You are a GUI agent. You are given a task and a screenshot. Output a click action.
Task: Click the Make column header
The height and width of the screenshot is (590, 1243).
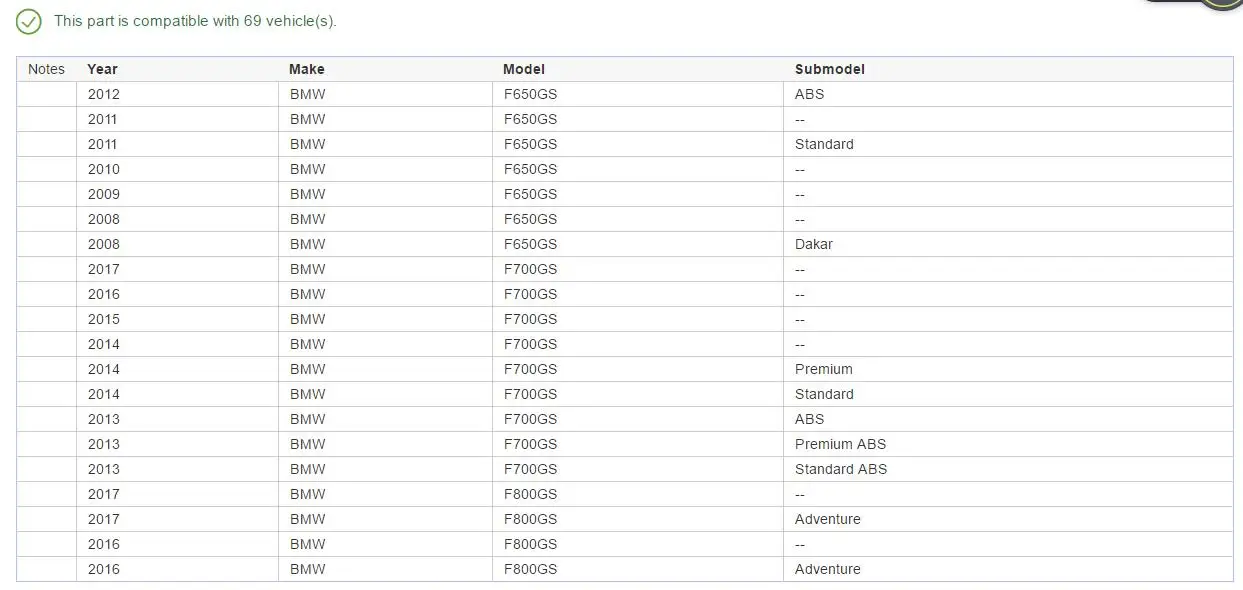[x=306, y=69]
